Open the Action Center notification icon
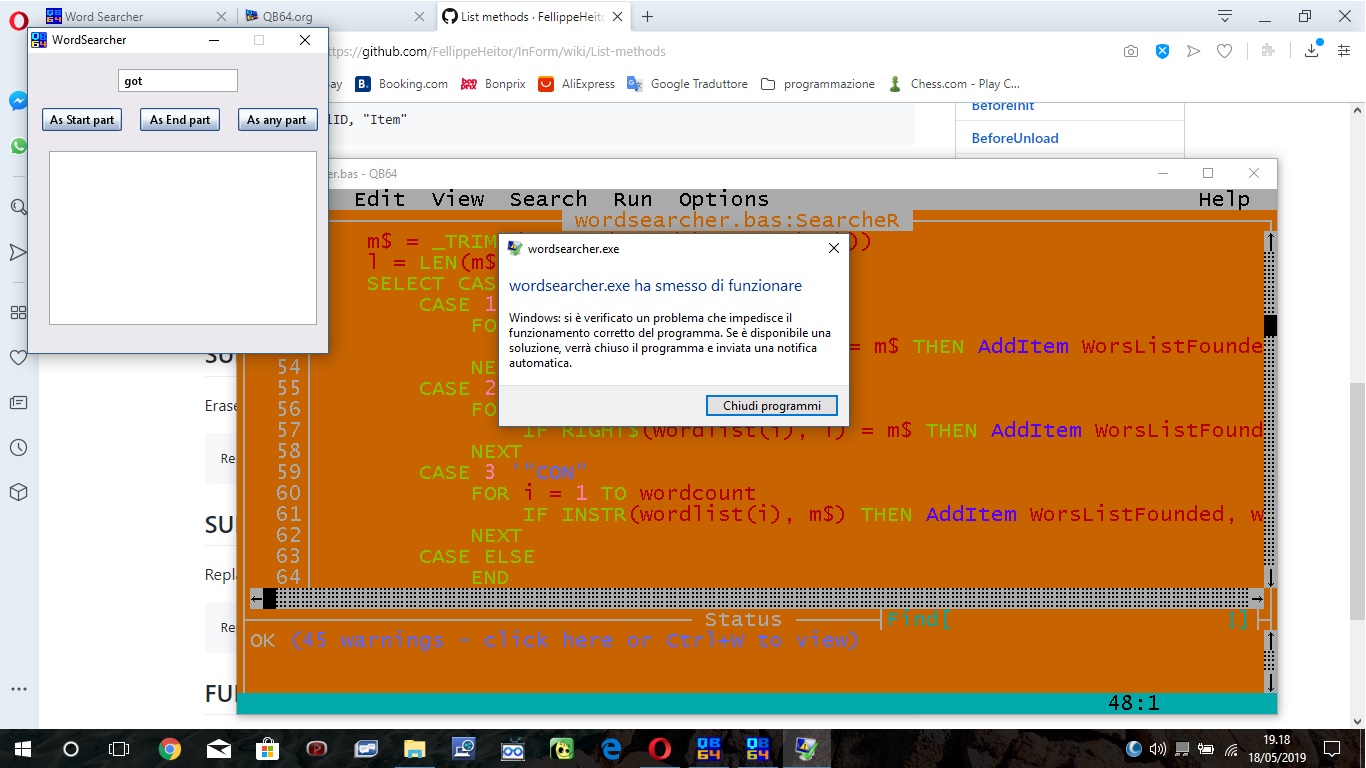This screenshot has height=768, width=1366. (1332, 748)
